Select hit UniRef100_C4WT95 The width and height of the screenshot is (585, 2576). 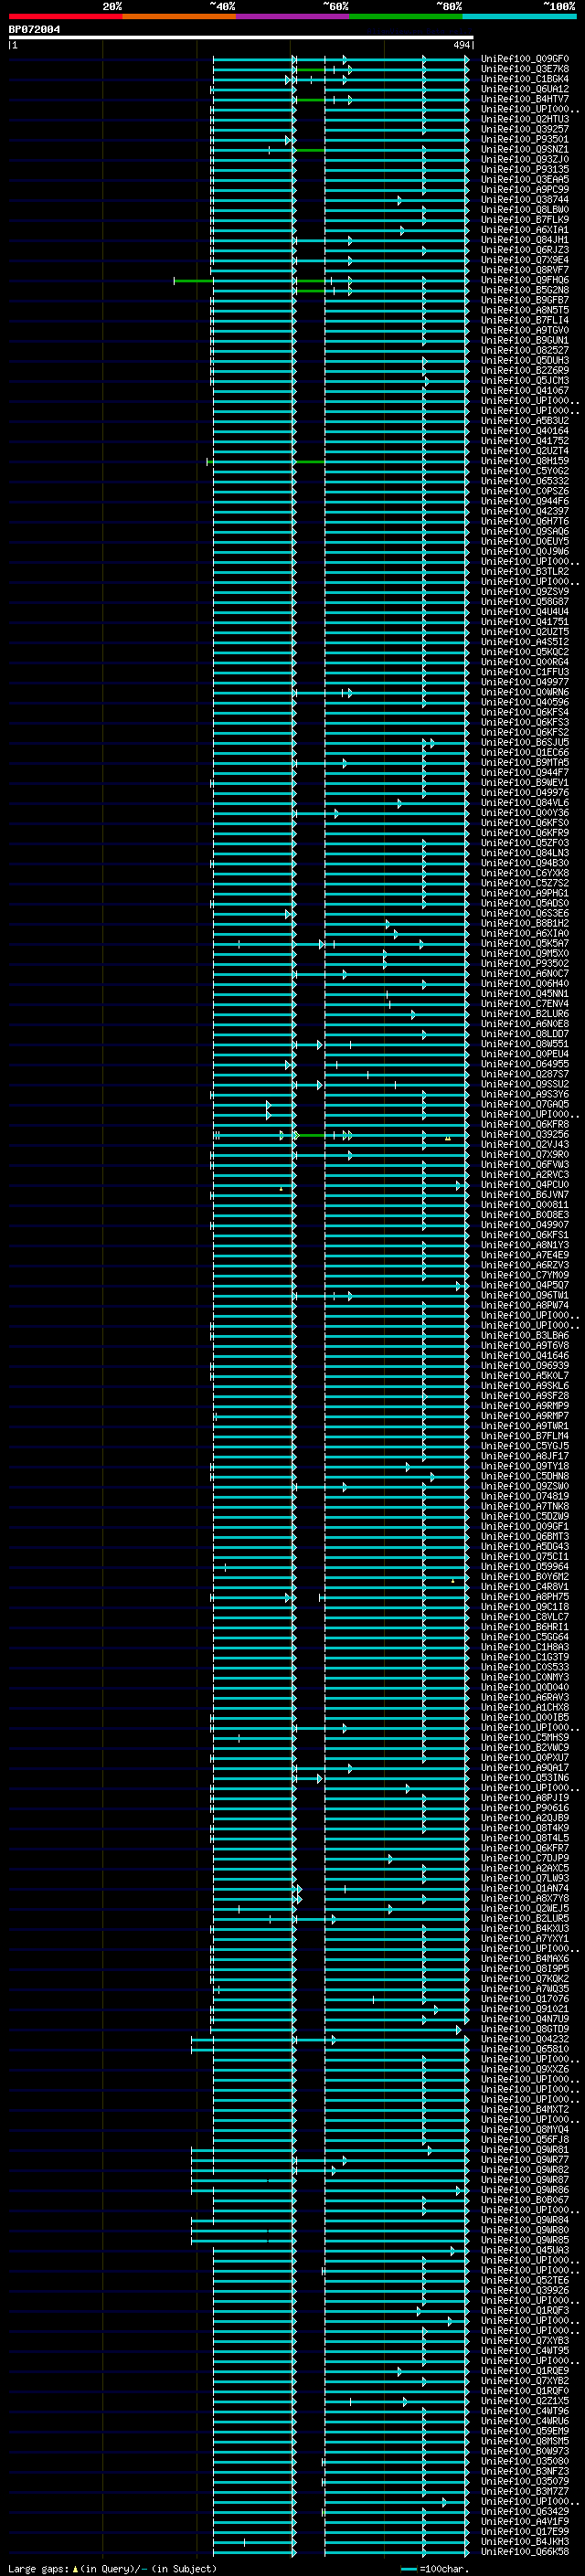click(x=525, y=2351)
